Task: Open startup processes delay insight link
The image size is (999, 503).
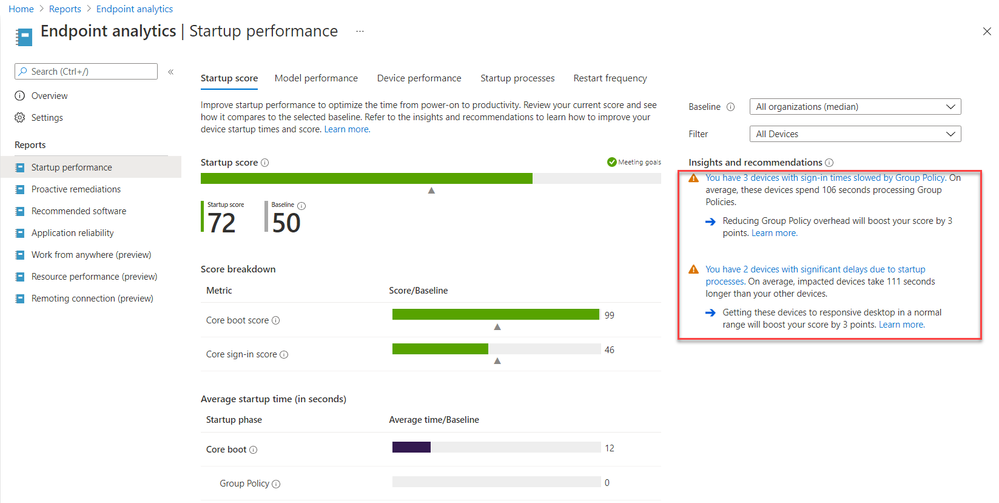Action: pos(815,270)
